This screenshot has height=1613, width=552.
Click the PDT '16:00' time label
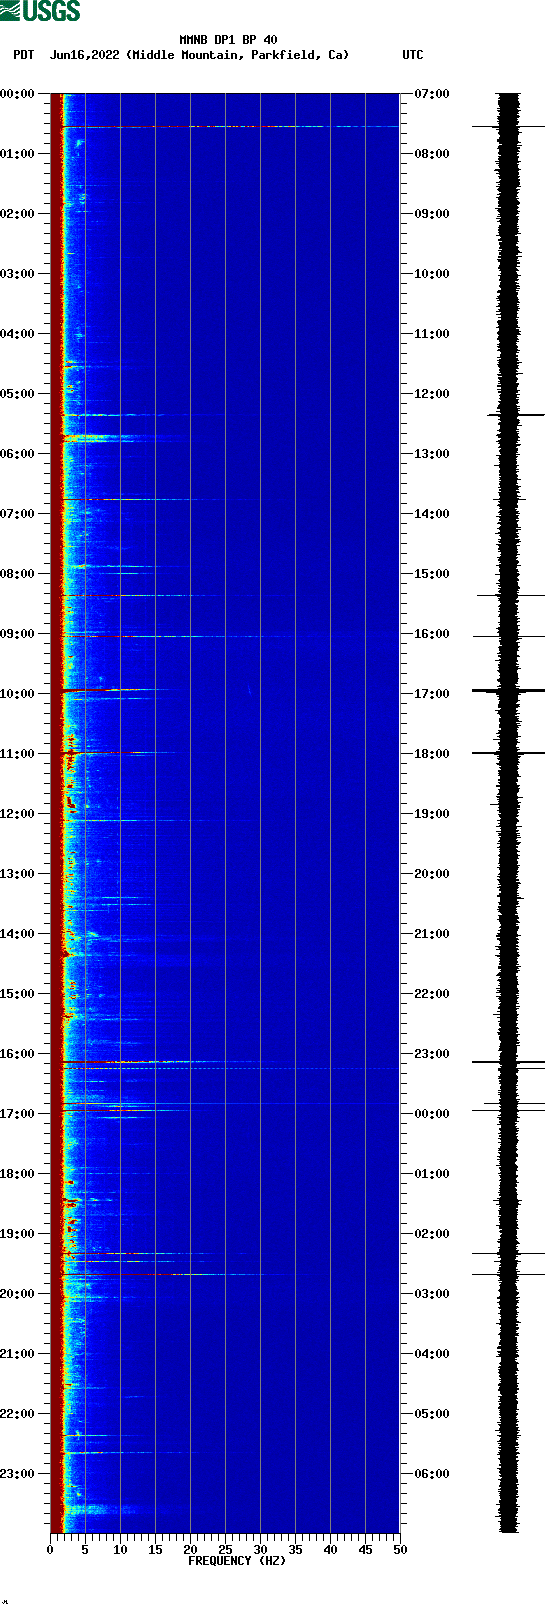[17, 1054]
